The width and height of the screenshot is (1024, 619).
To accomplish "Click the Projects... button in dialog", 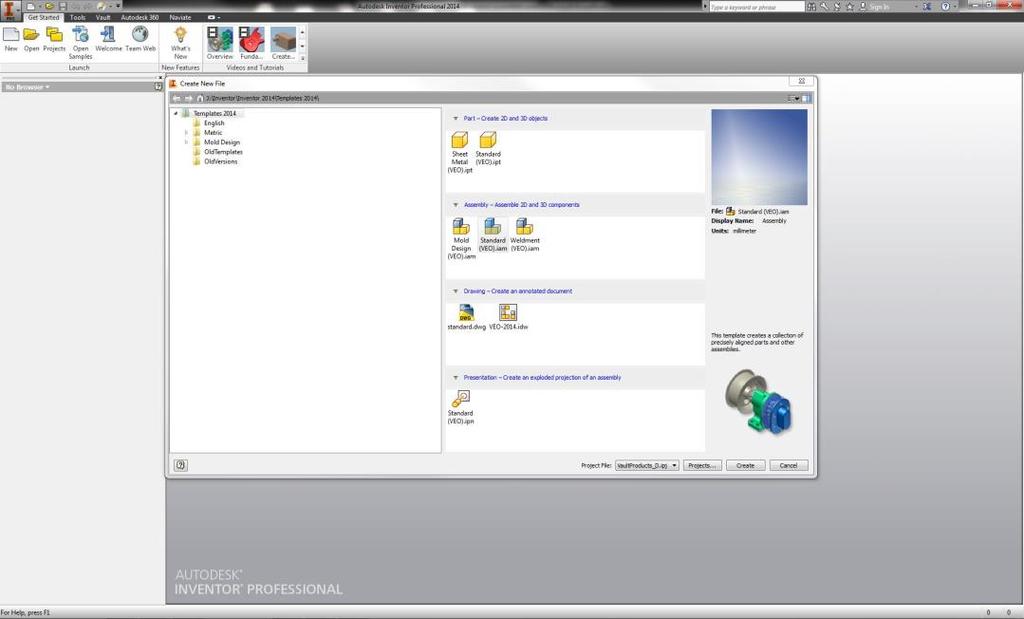I will pos(702,466).
